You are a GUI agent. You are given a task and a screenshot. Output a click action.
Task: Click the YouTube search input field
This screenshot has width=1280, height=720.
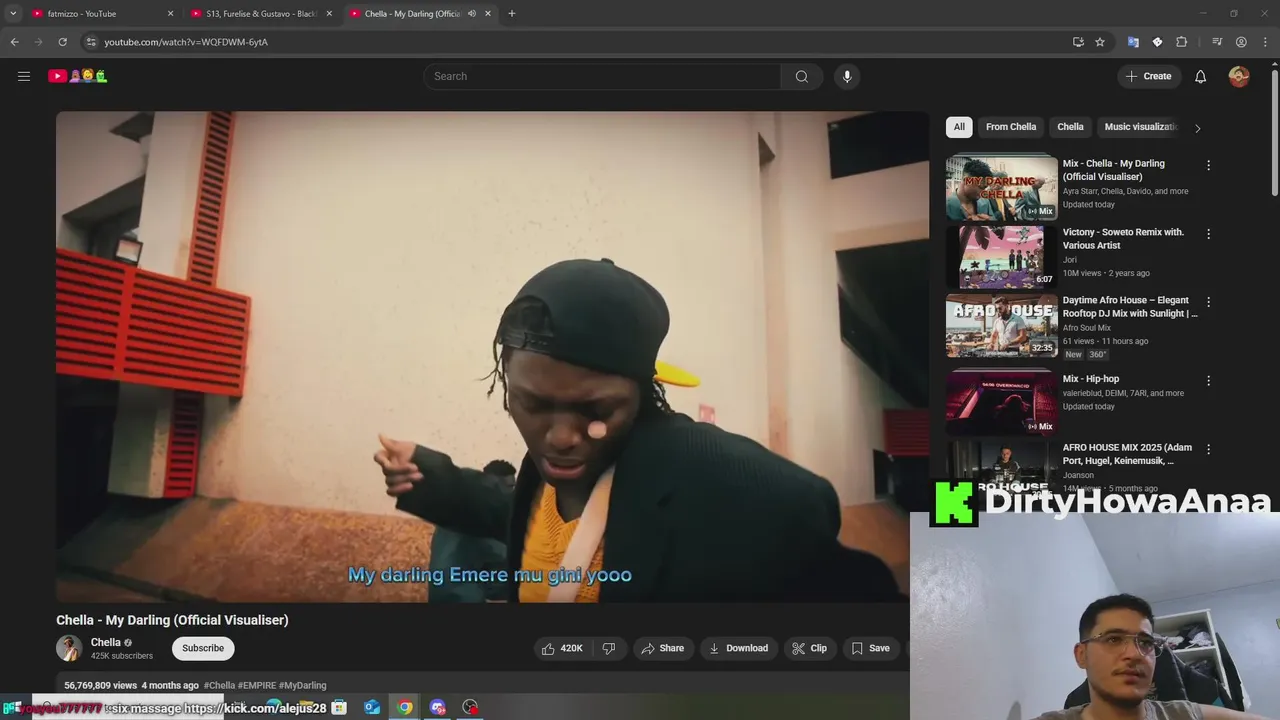pos(602,76)
